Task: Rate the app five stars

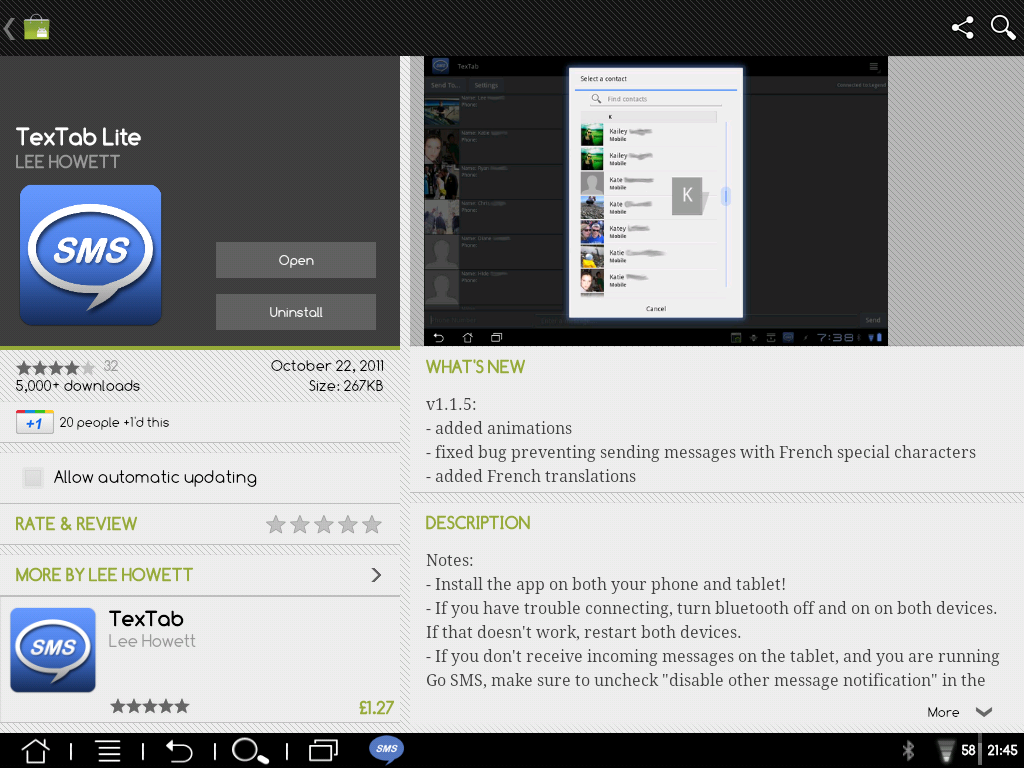Action: [x=372, y=524]
